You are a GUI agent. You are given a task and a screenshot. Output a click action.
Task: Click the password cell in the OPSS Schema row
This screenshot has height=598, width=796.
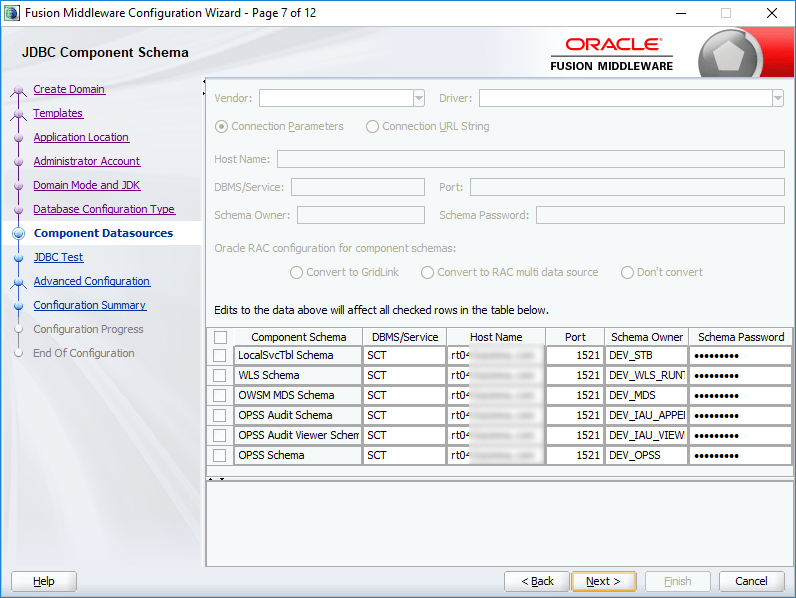click(741, 455)
